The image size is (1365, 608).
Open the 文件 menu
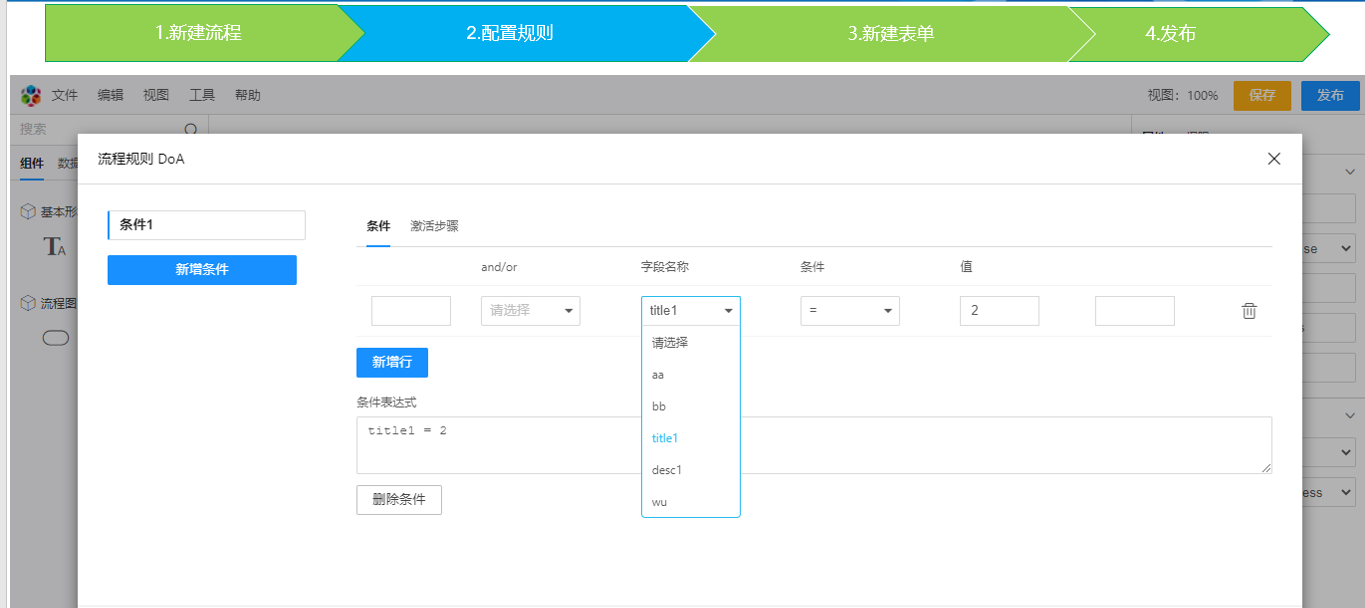[x=65, y=95]
